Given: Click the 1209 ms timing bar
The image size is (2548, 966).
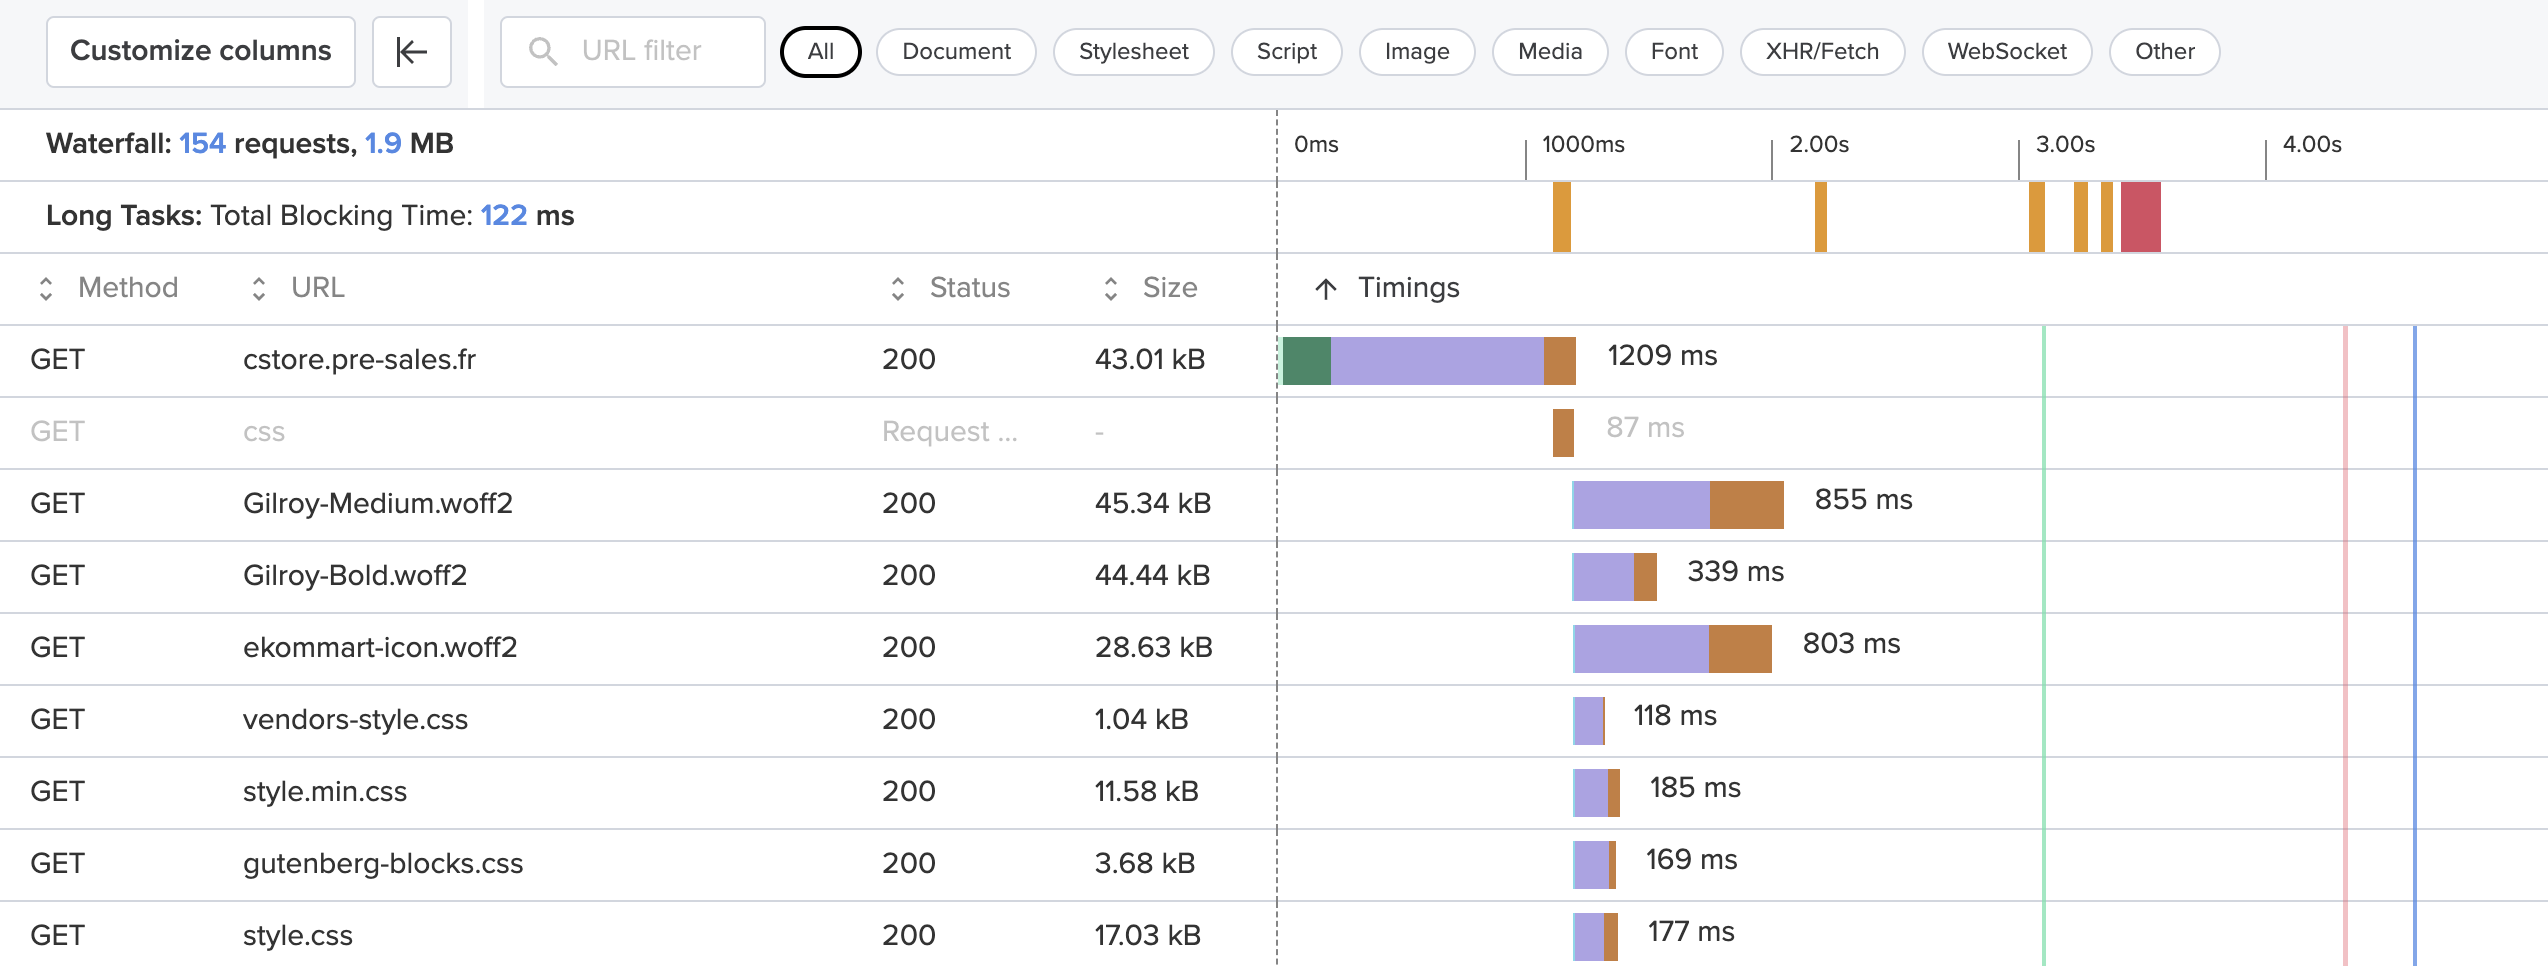Looking at the screenshot, I should [x=1429, y=361].
